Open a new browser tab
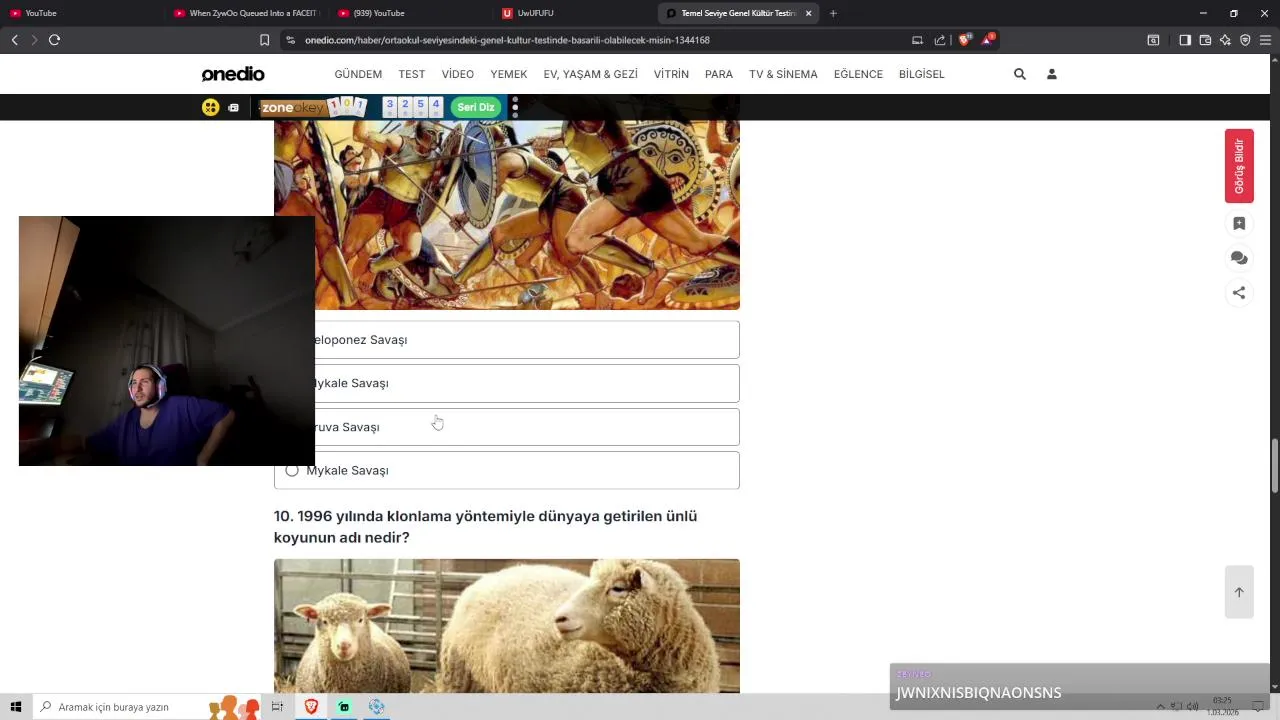 [x=833, y=13]
